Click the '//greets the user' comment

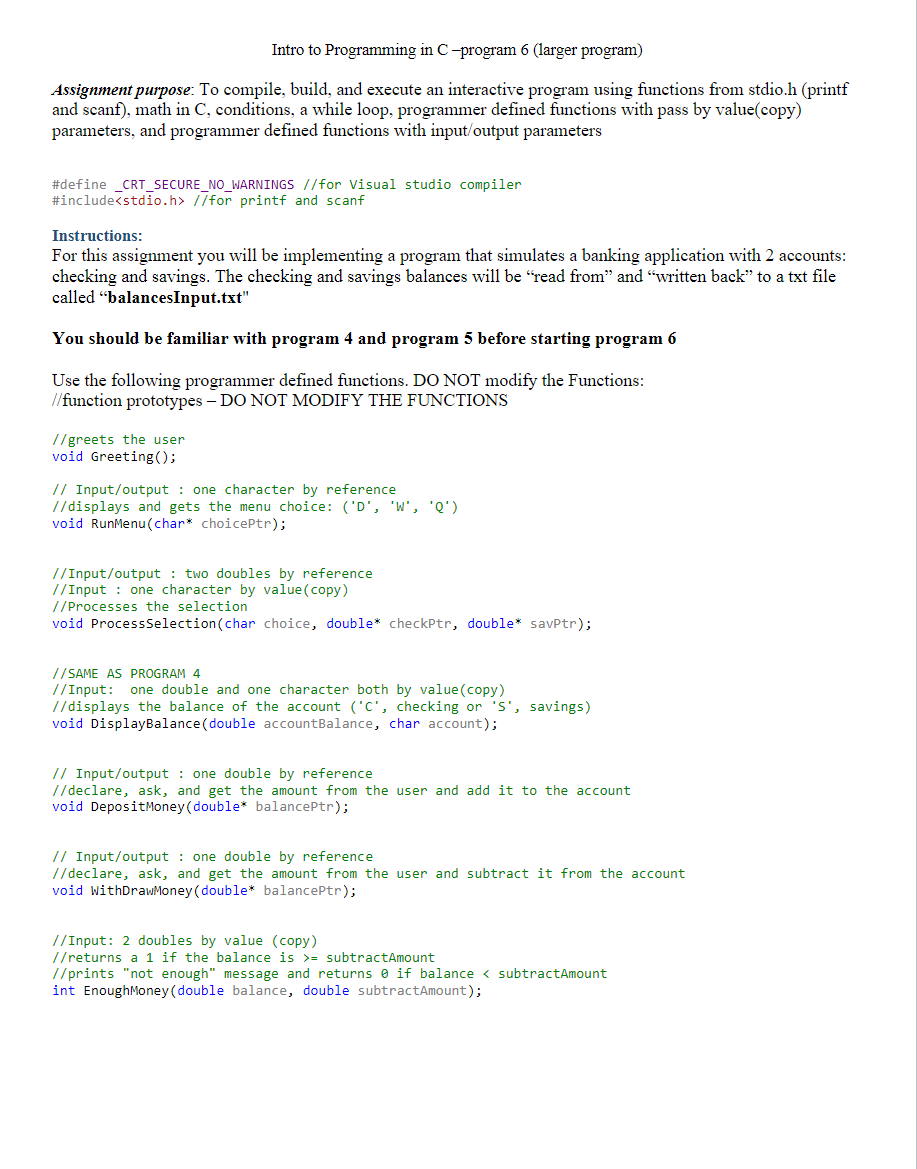click(118, 439)
